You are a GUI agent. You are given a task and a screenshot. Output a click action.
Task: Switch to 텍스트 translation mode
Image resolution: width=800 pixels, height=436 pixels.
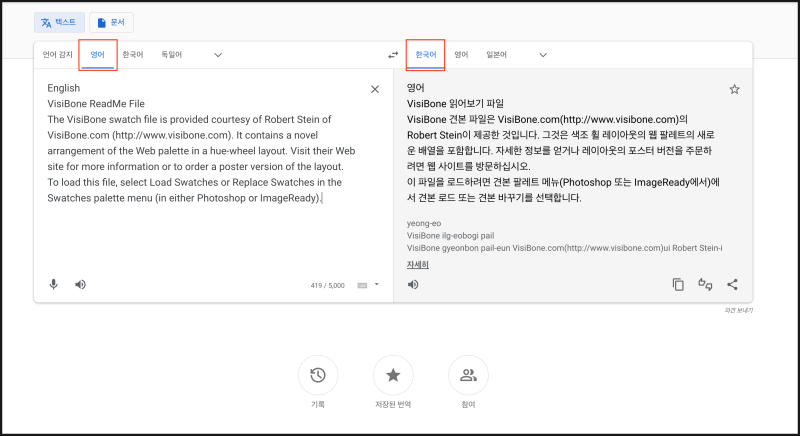59,22
